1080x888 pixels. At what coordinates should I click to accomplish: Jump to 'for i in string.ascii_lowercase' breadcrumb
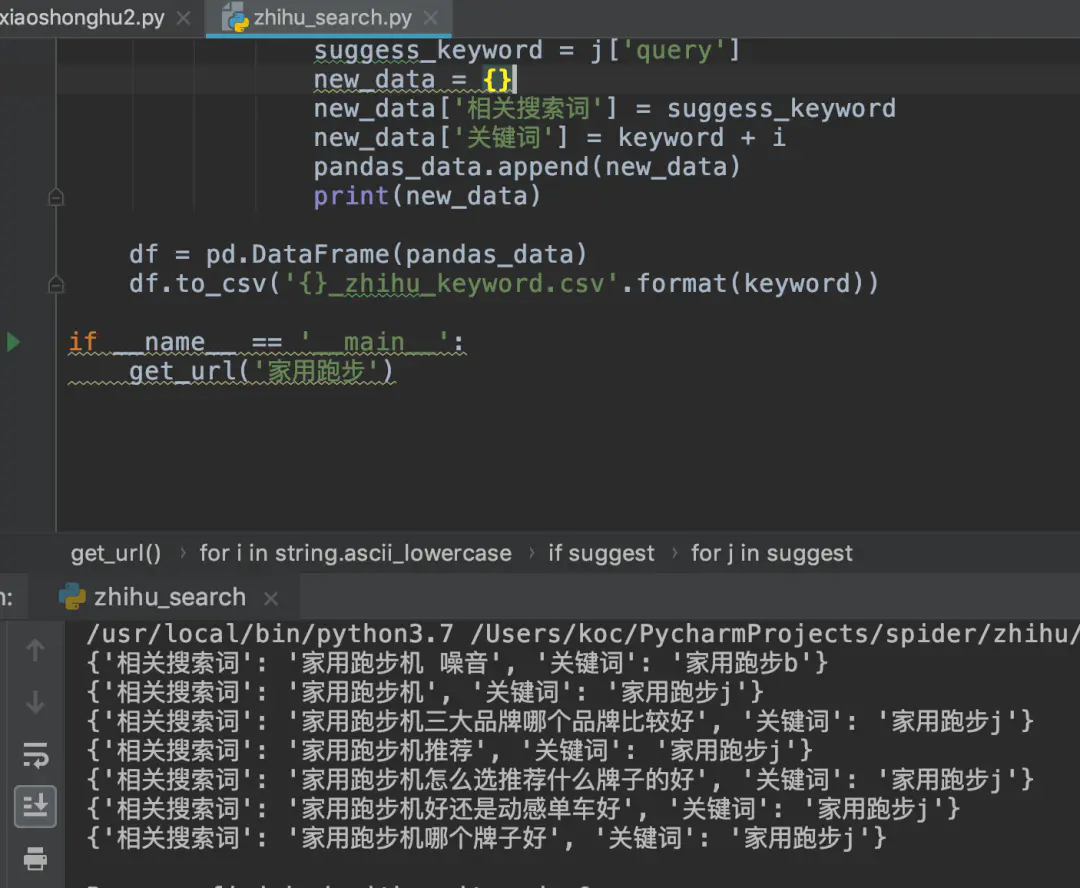click(x=355, y=553)
